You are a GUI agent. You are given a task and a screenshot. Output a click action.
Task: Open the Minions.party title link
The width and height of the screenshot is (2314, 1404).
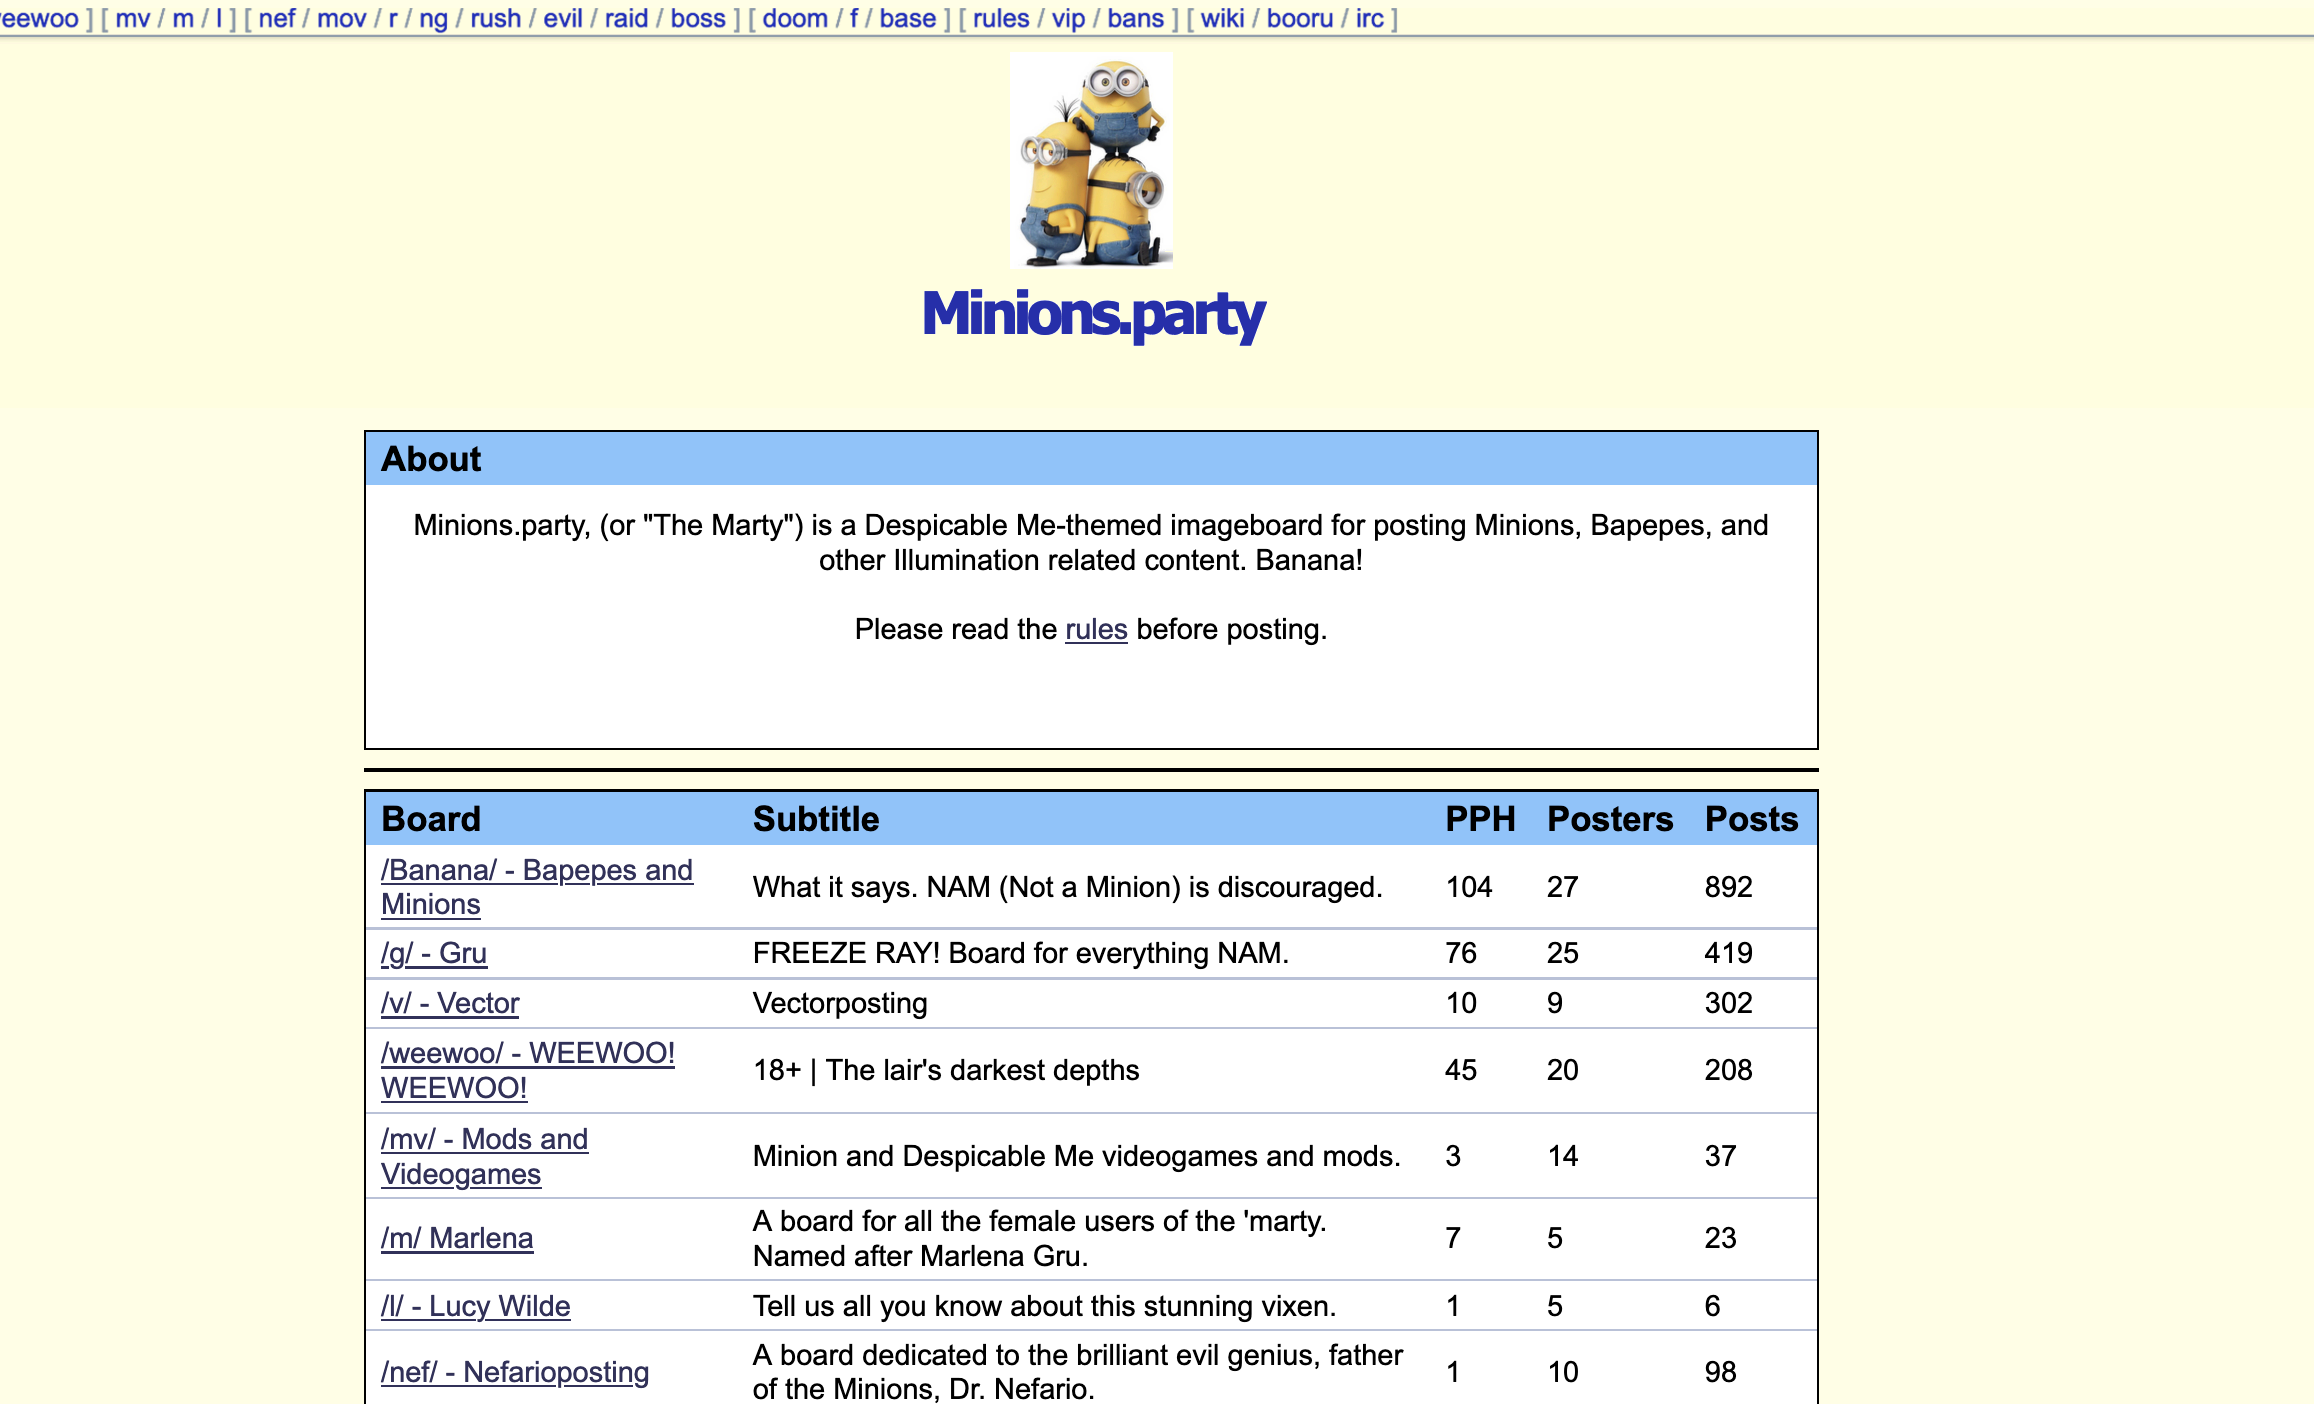coord(1093,314)
